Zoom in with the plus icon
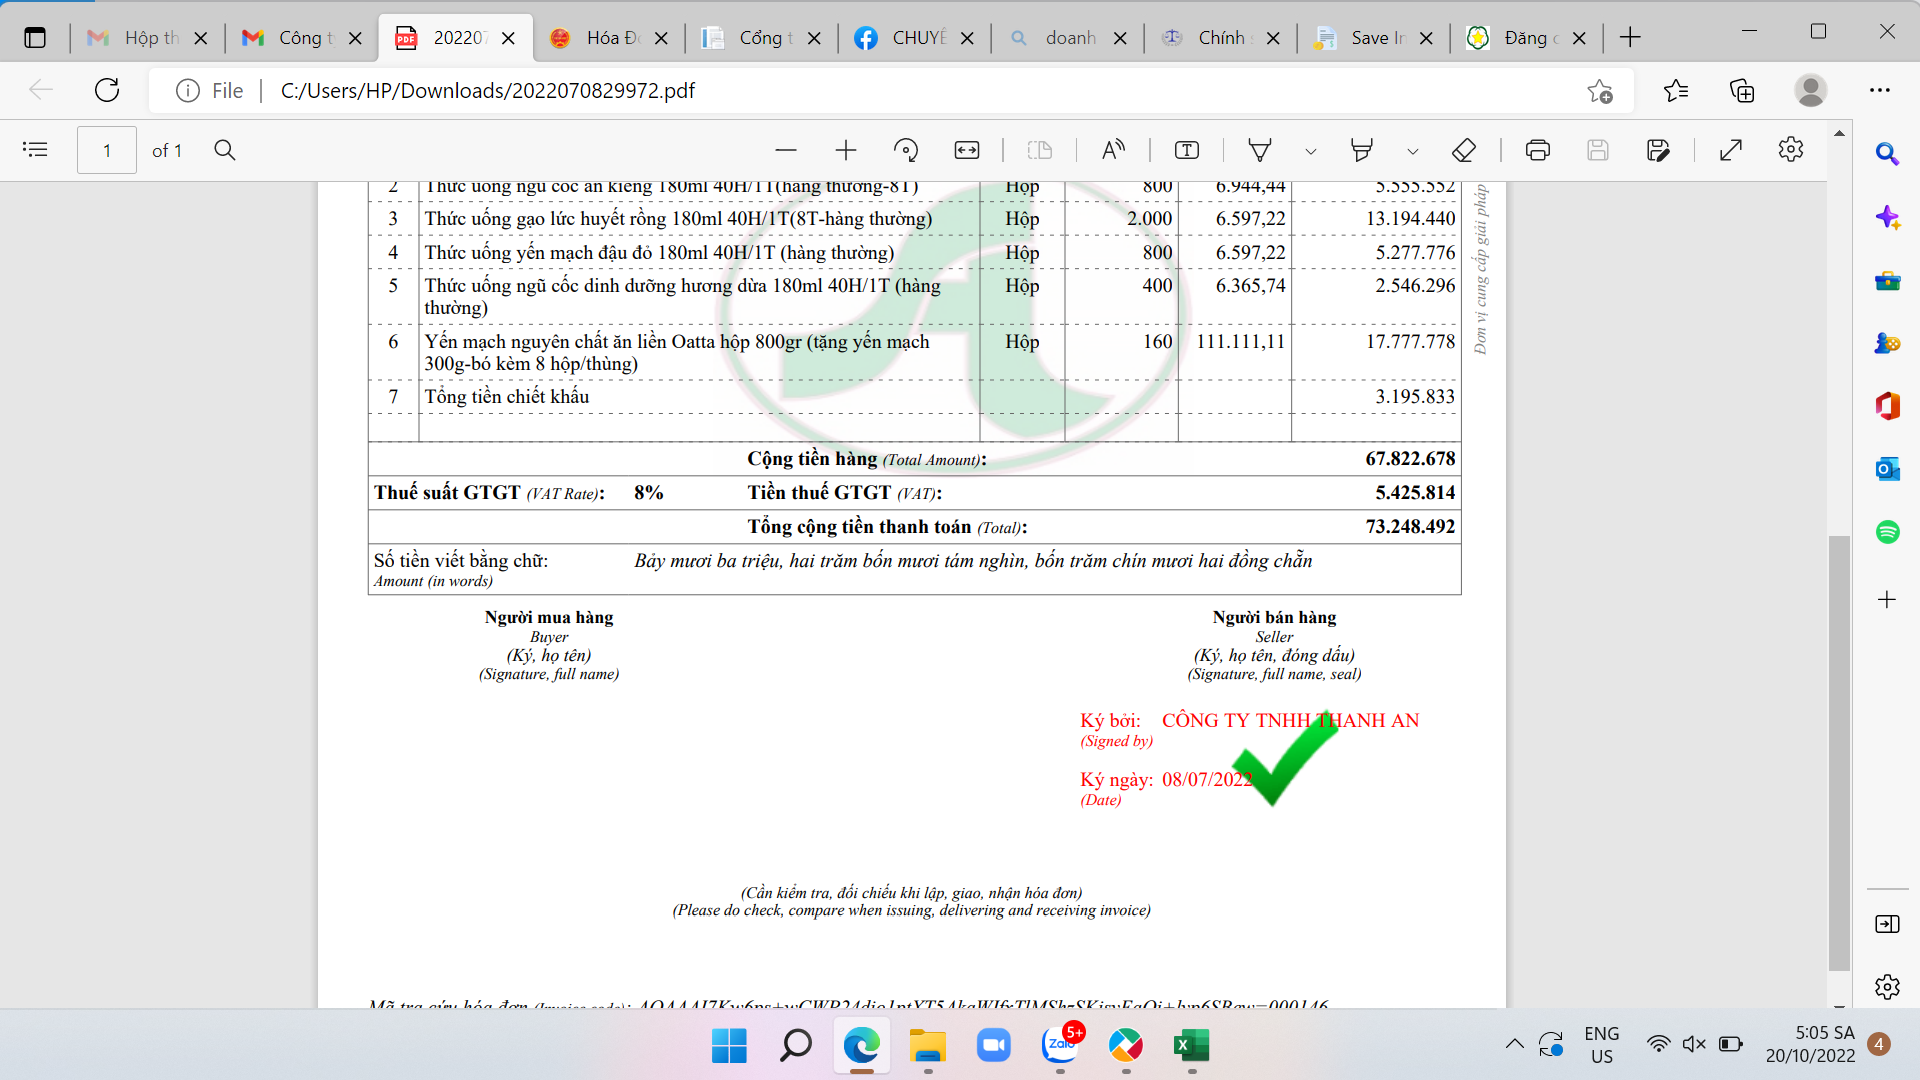Viewport: 1920px width, 1080px height. pos(846,150)
